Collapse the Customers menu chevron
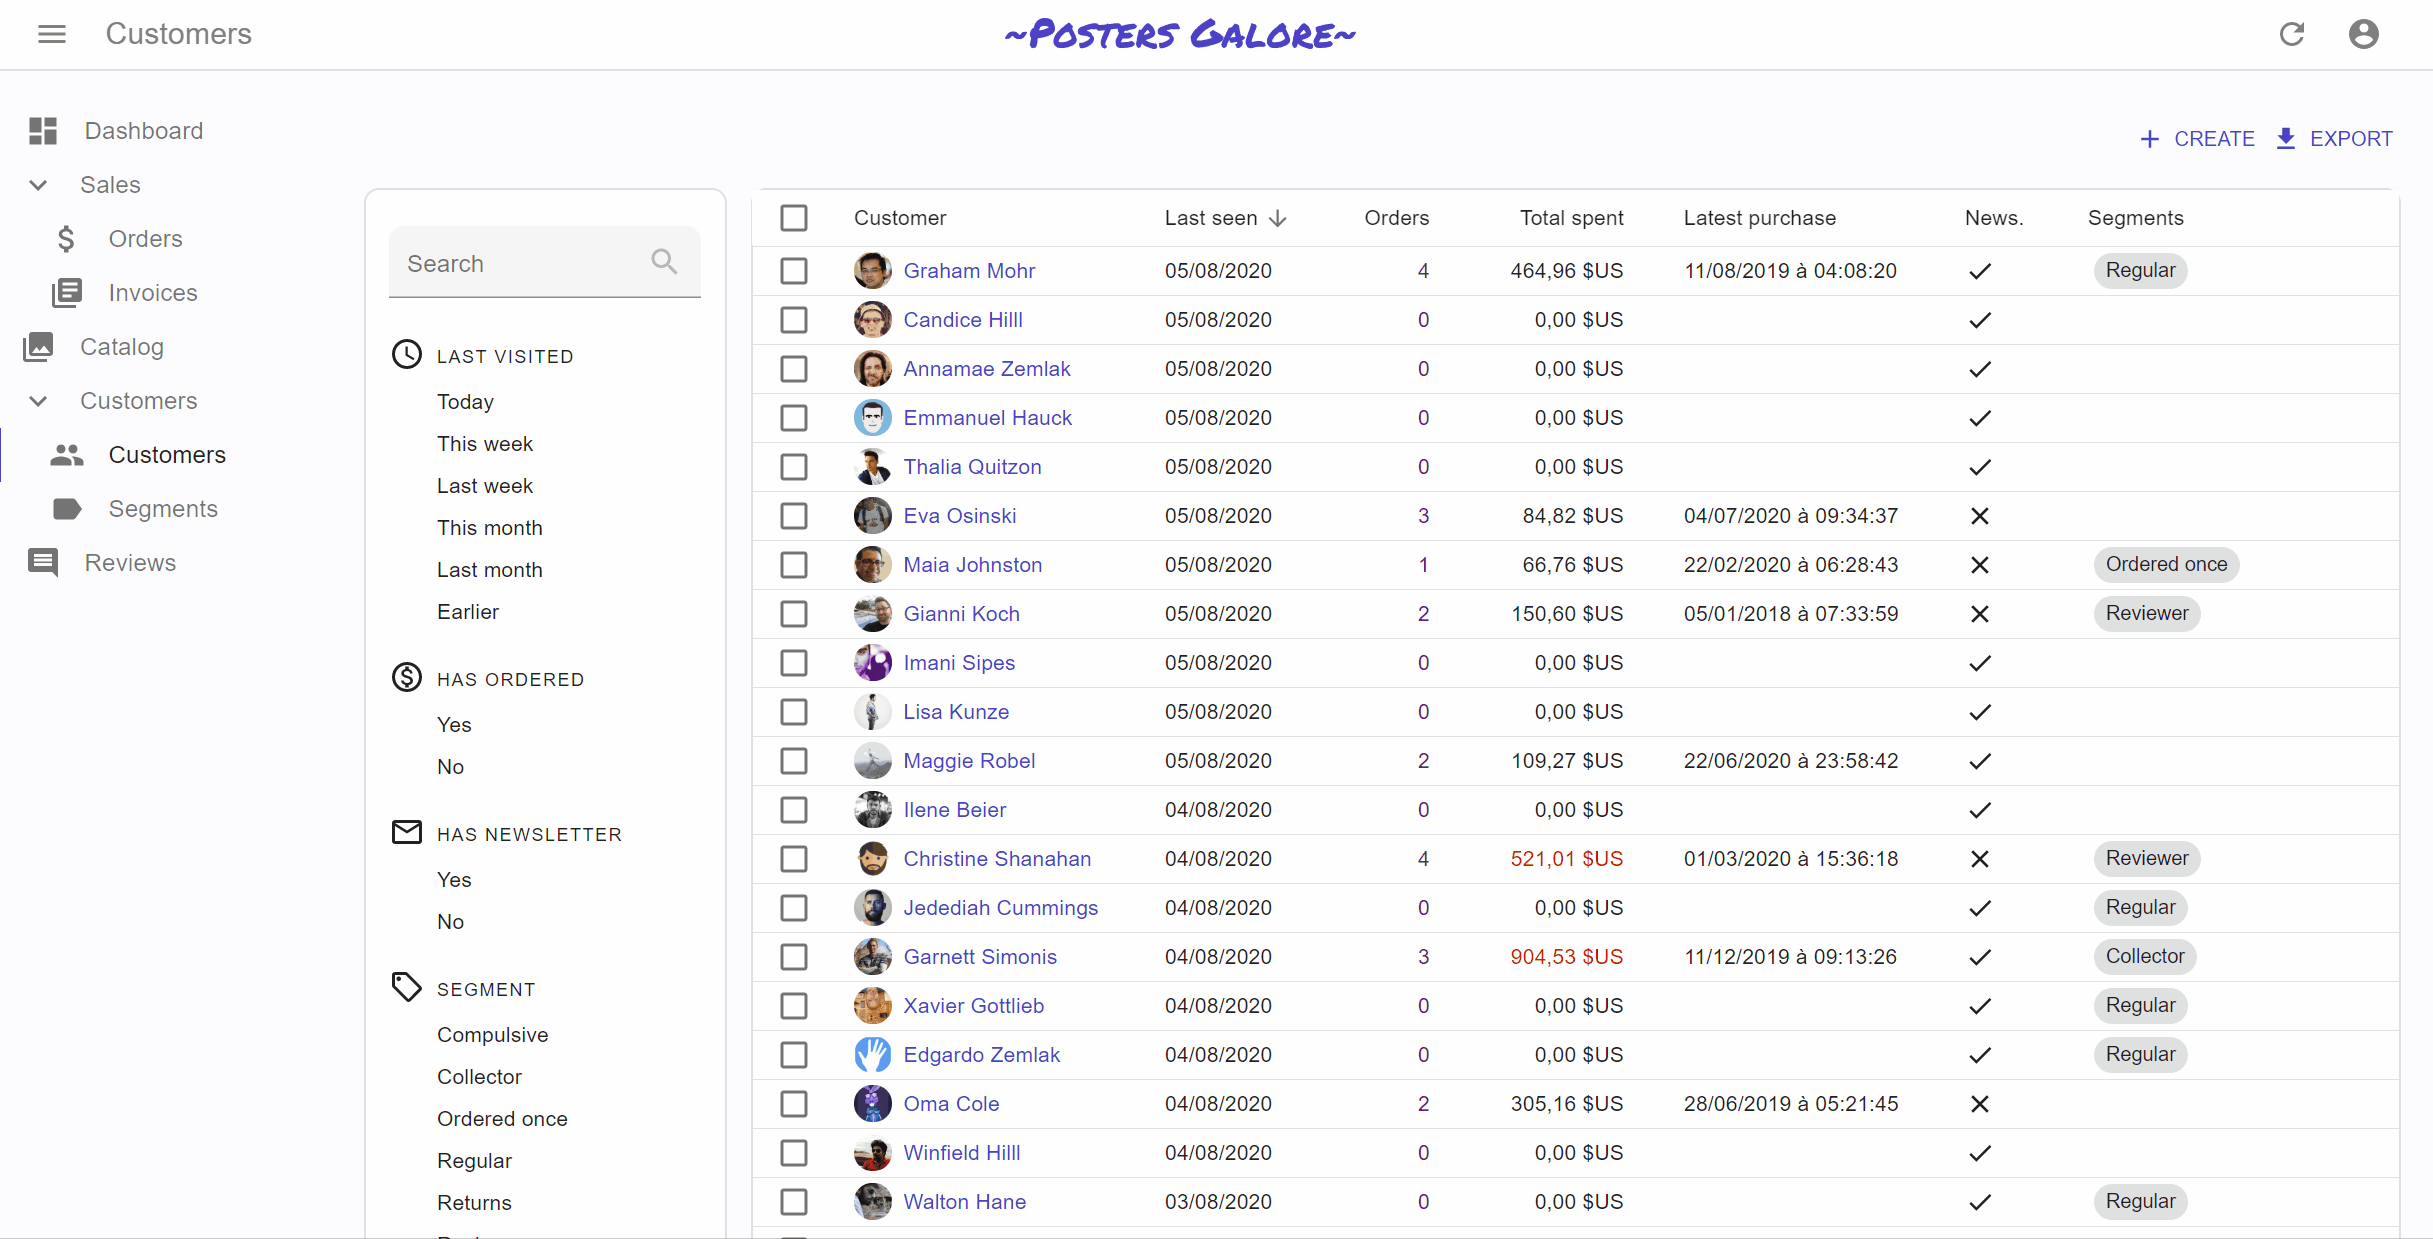The image size is (2433, 1239). tap(38, 401)
